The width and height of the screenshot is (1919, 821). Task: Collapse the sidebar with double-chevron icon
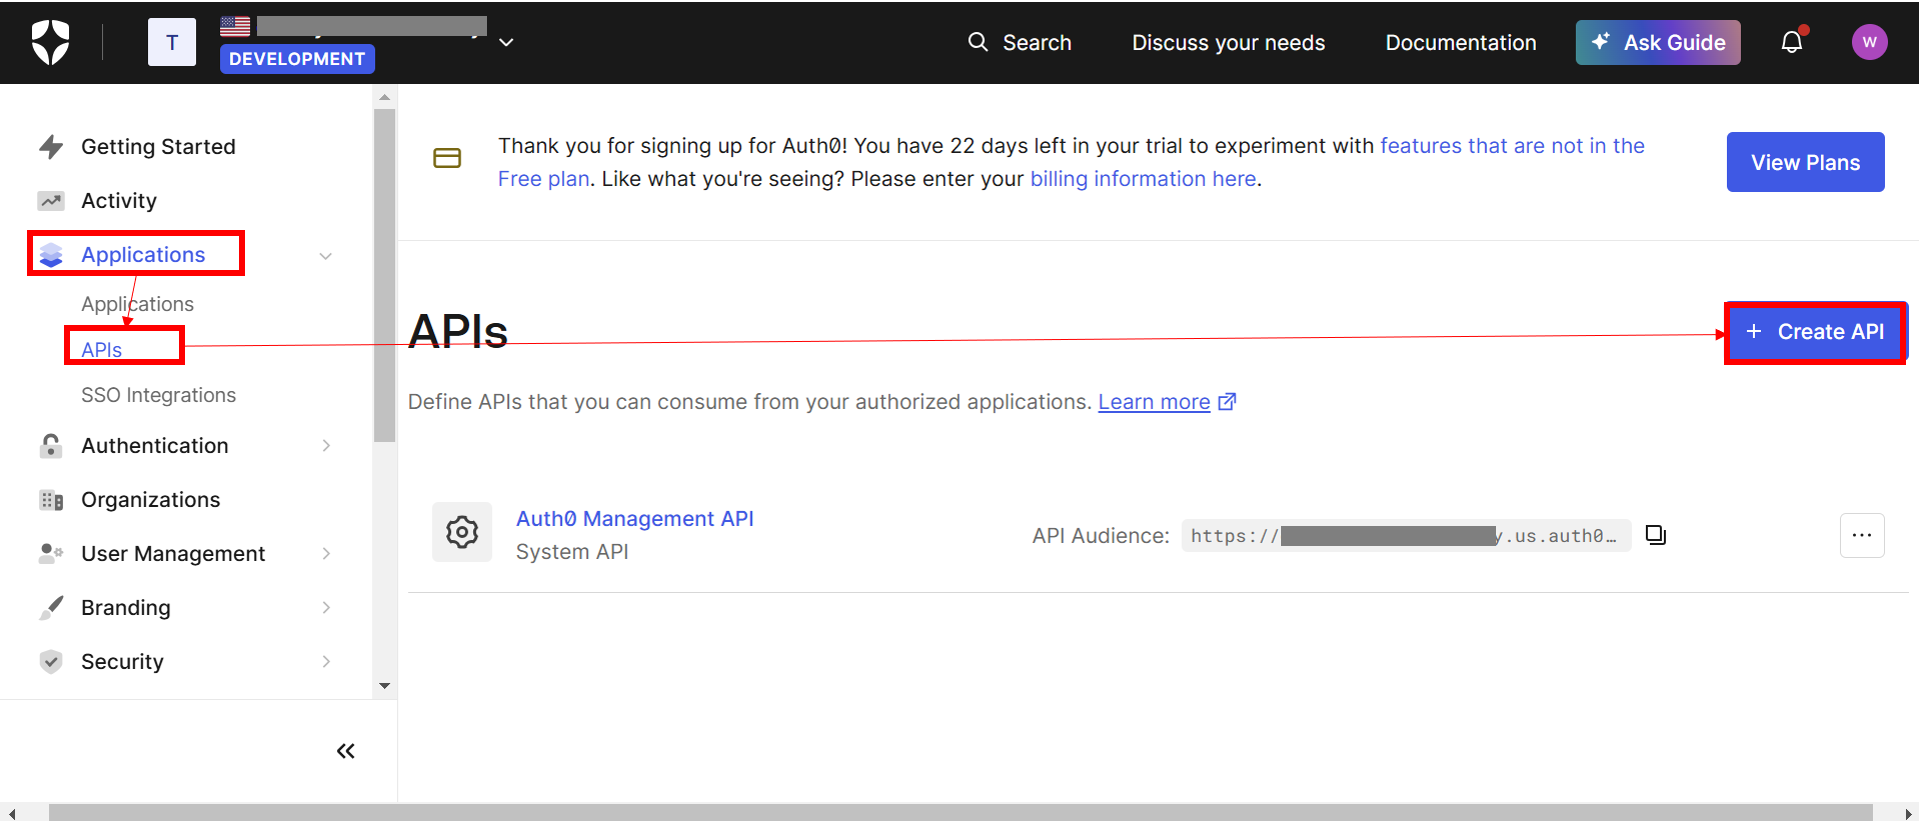(x=346, y=751)
